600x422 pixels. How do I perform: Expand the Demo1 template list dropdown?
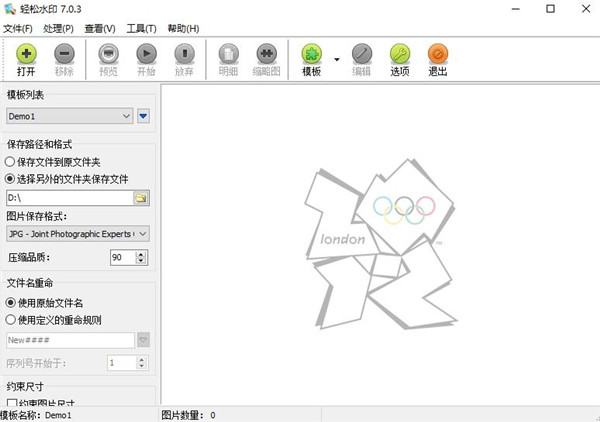coord(125,116)
